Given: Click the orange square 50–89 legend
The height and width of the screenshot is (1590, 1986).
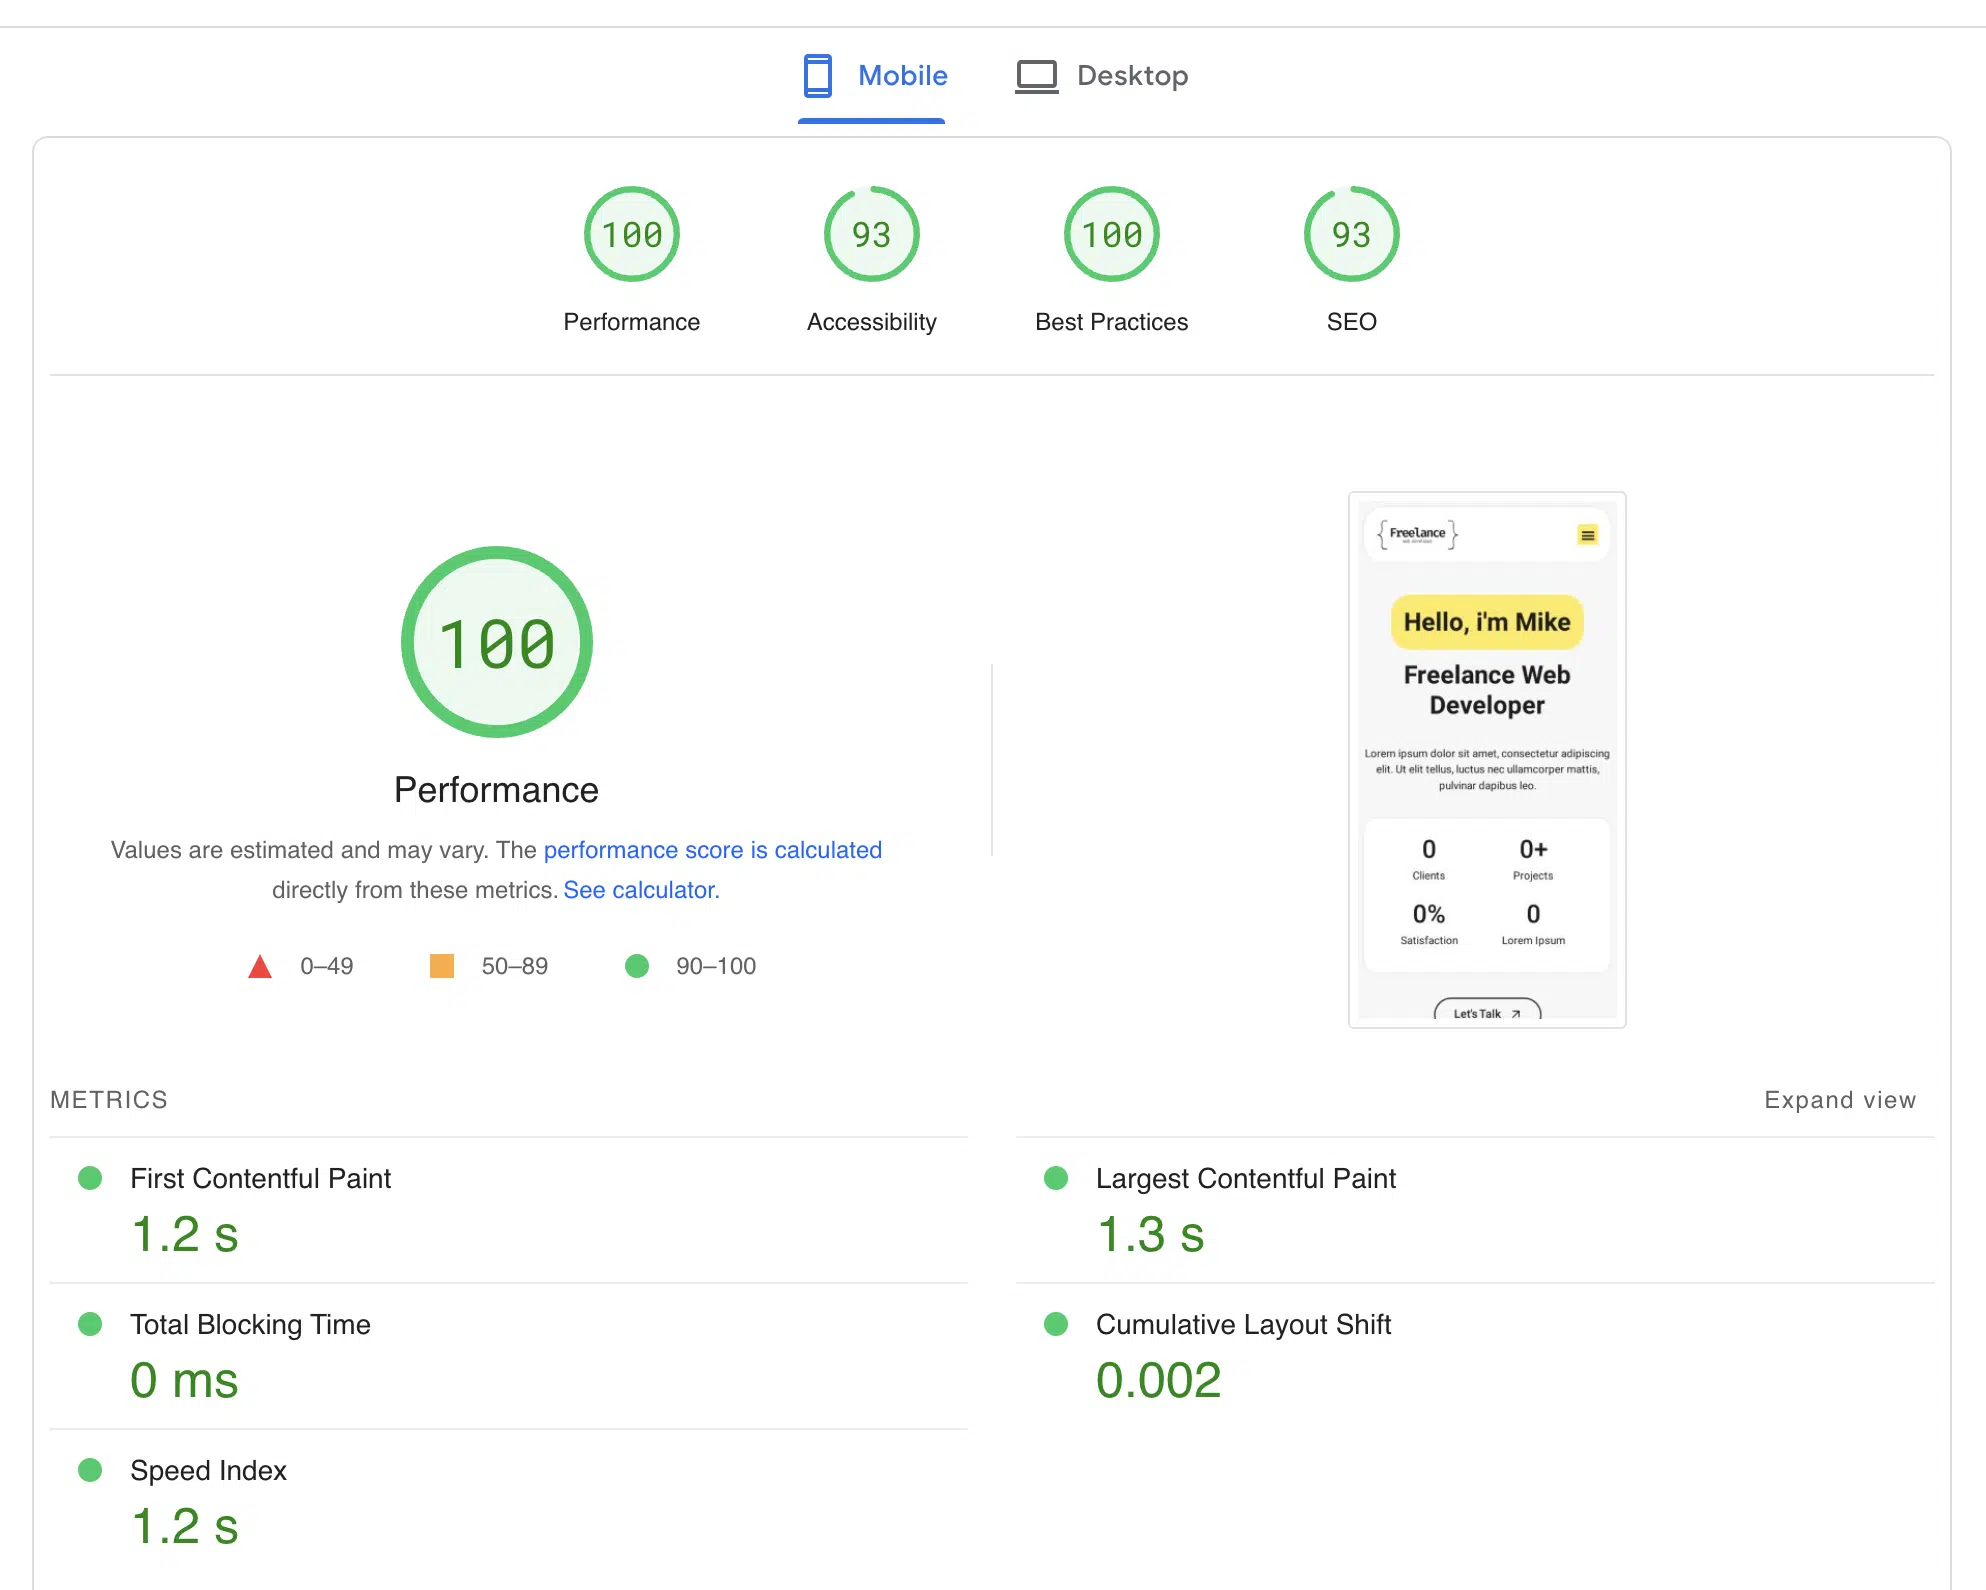Looking at the screenshot, I should [x=442, y=966].
